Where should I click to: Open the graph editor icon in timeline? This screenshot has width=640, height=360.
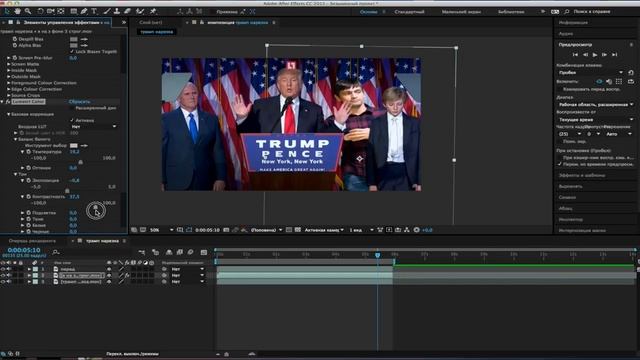tap(204, 252)
